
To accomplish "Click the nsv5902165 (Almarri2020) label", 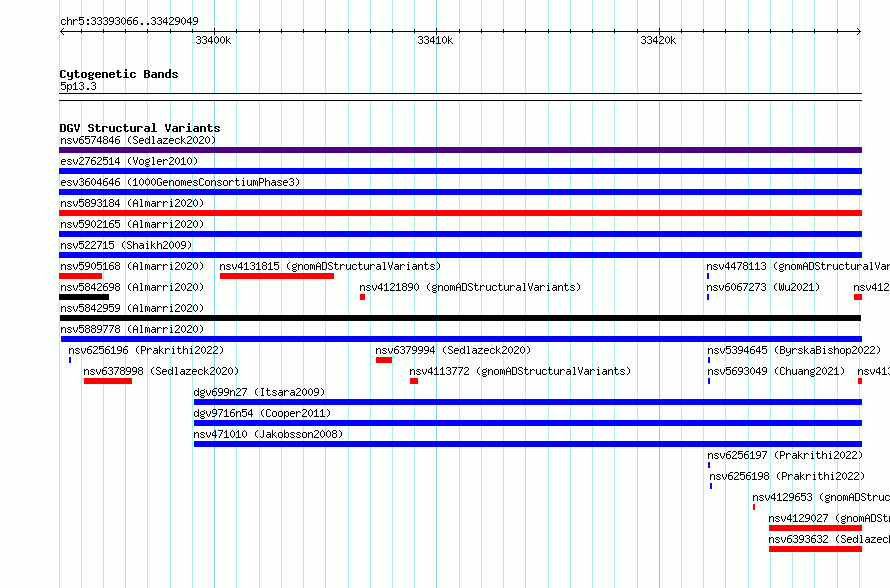I will tap(132, 224).
